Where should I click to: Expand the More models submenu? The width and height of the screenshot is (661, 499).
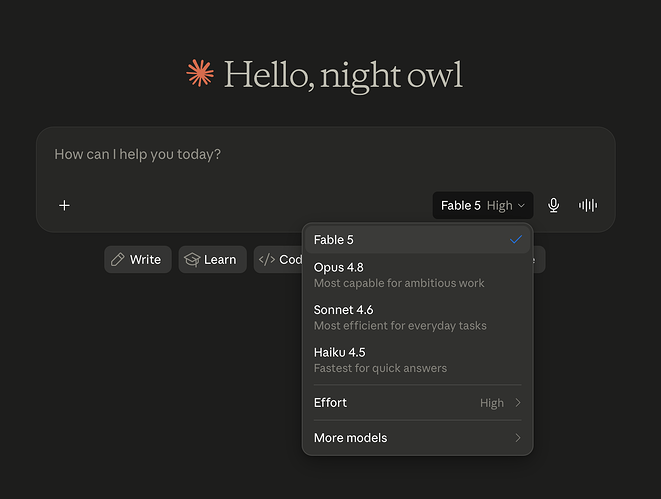[x=417, y=437]
